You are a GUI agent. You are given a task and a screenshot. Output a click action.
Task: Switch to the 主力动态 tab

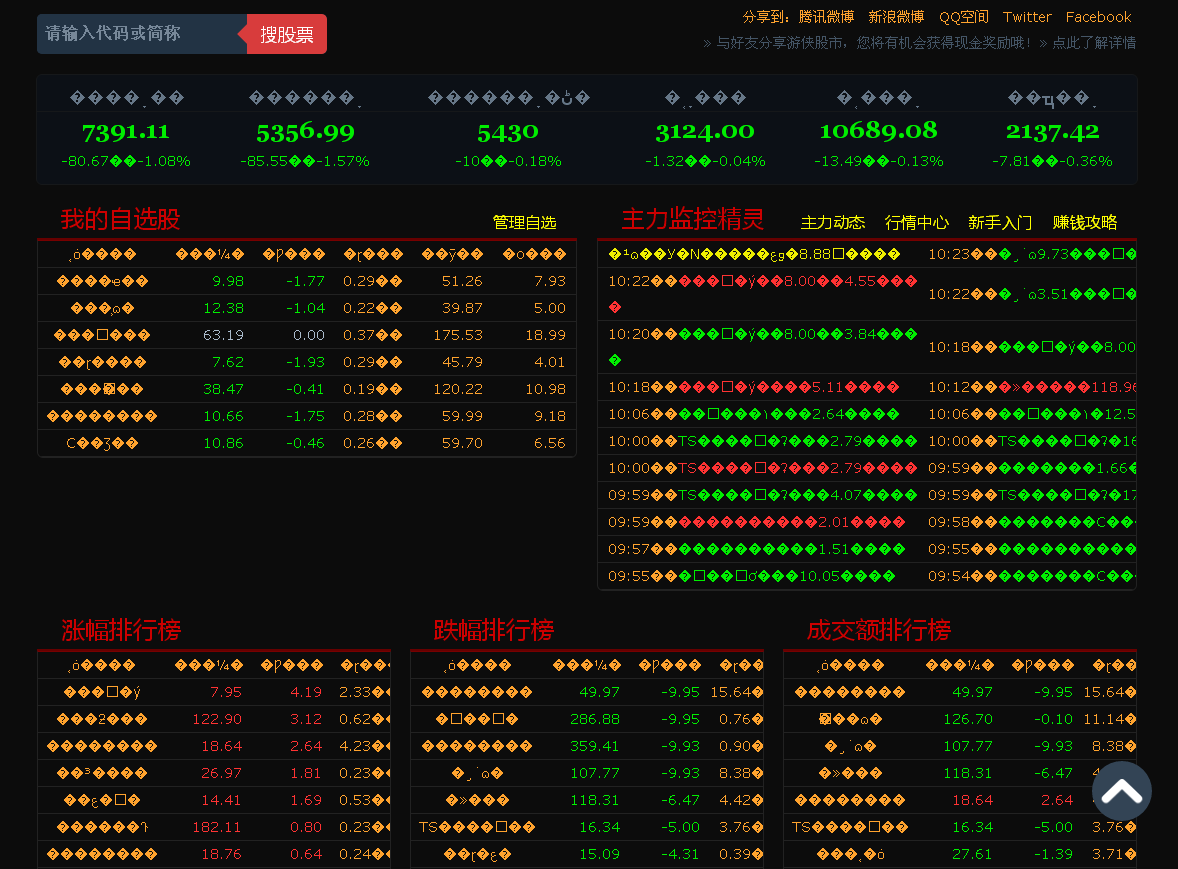coord(833,222)
